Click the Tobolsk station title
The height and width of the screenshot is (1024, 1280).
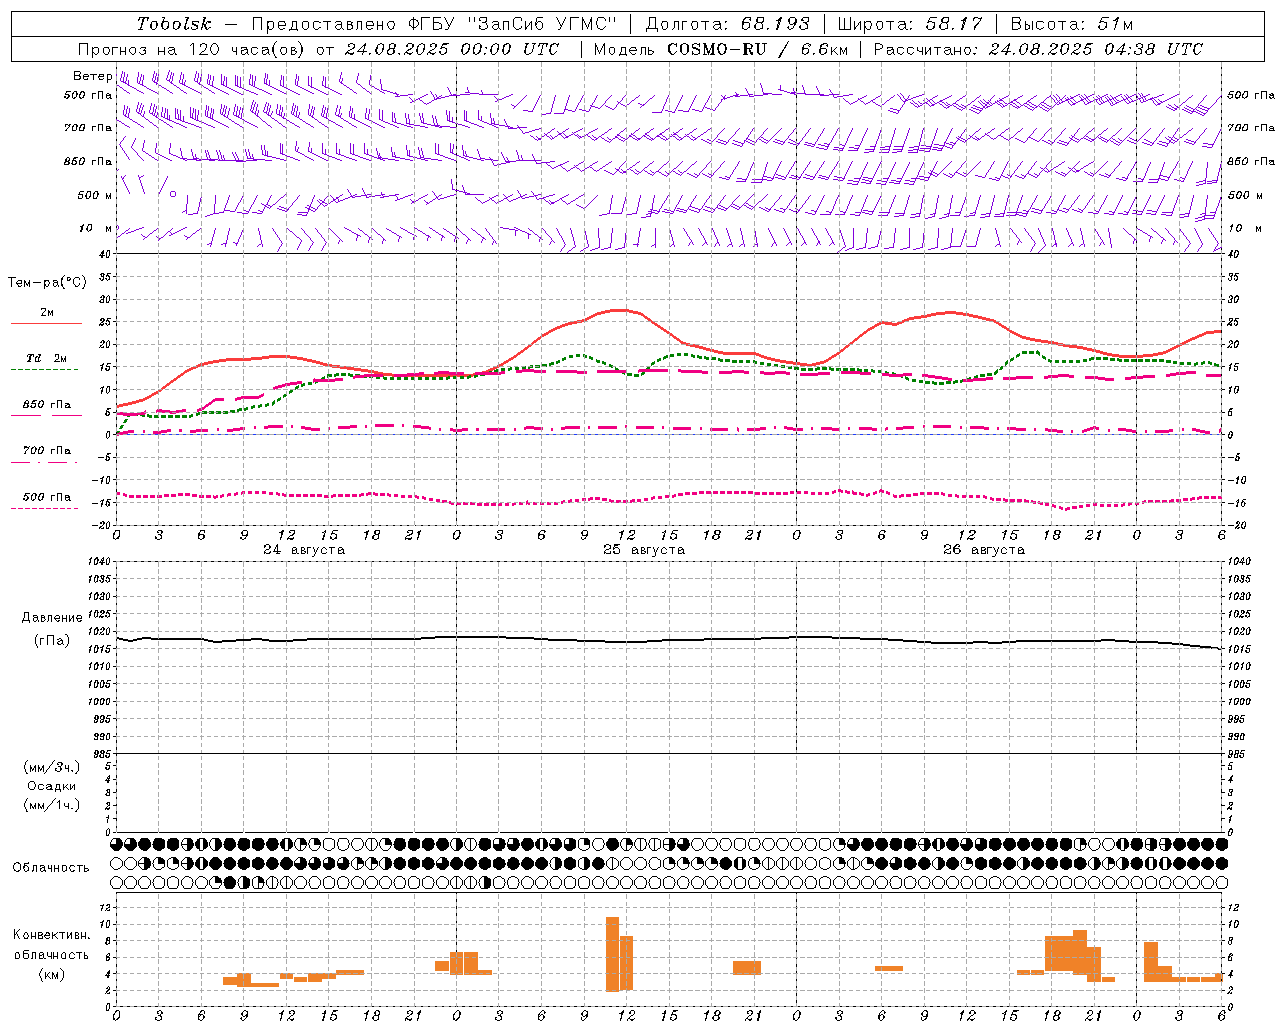[174, 24]
